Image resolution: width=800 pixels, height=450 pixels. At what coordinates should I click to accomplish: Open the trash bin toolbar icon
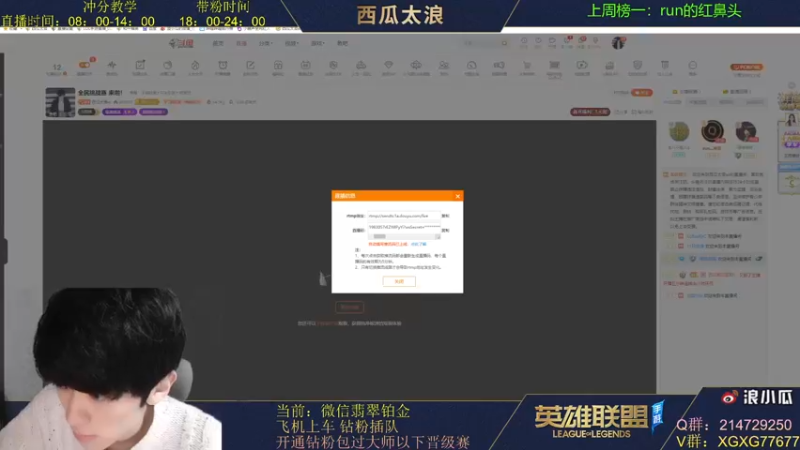pos(665,65)
